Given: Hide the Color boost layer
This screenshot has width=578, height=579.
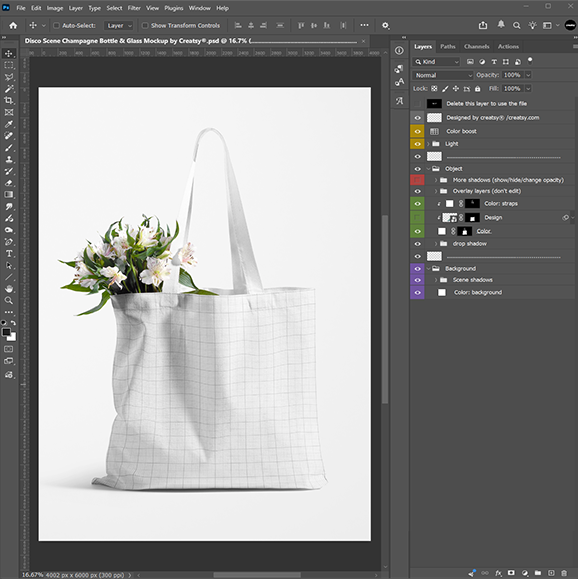Looking at the screenshot, I should point(417,131).
